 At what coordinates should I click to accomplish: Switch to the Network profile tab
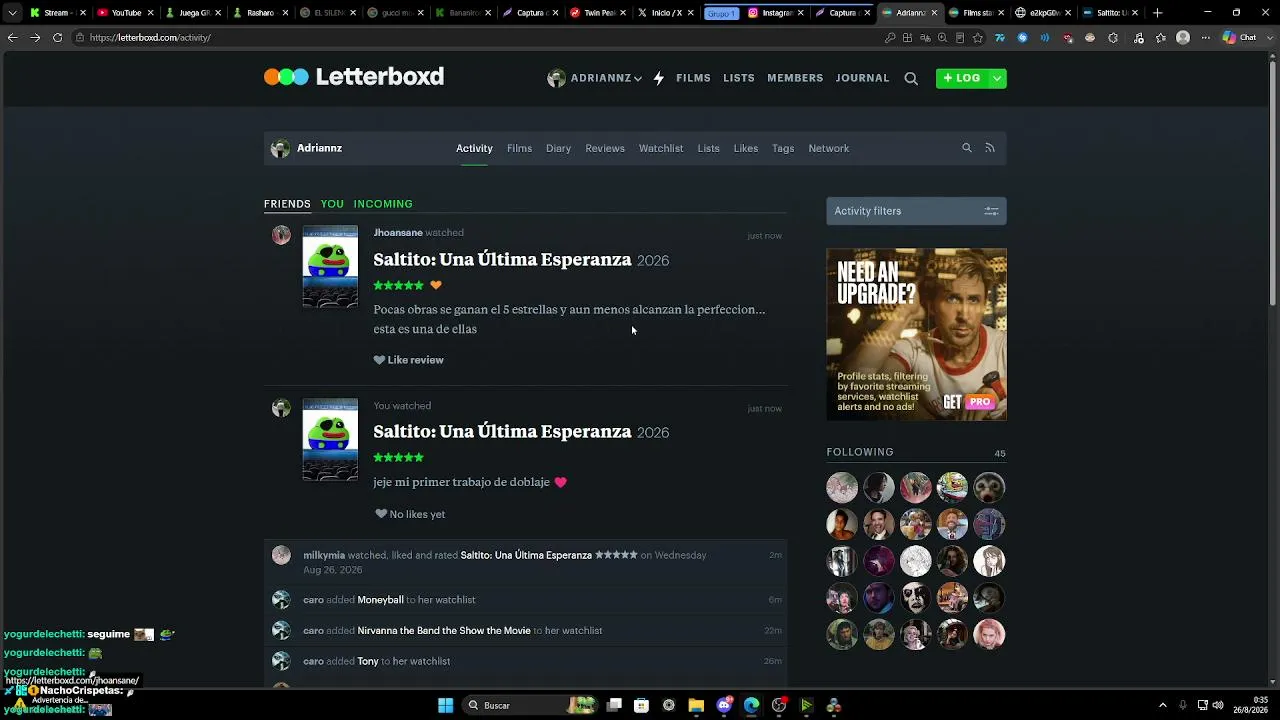[829, 148]
